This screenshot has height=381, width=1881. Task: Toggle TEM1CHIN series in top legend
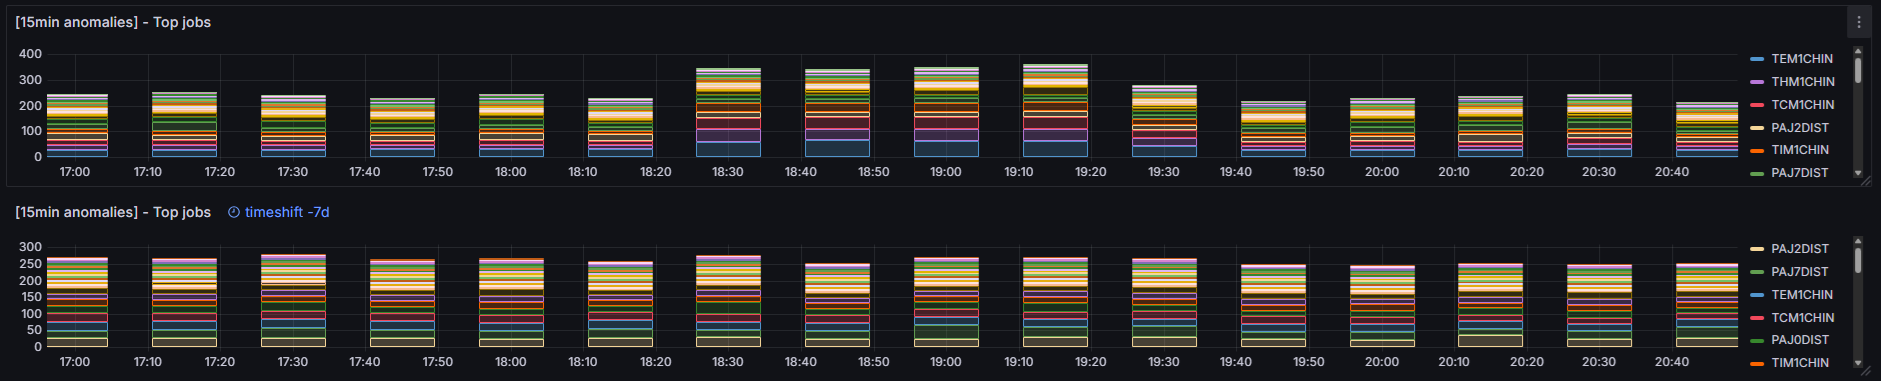click(x=1801, y=59)
